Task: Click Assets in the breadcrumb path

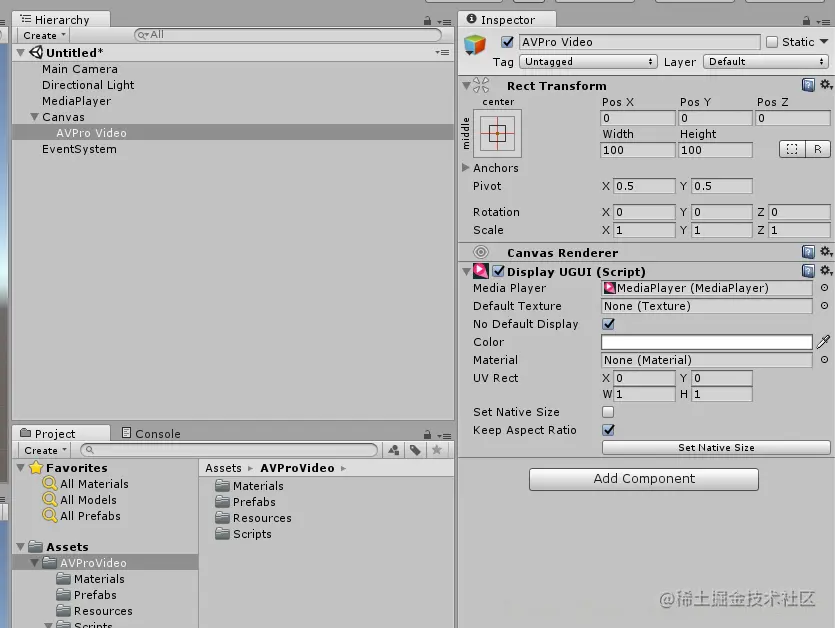Action: point(223,468)
